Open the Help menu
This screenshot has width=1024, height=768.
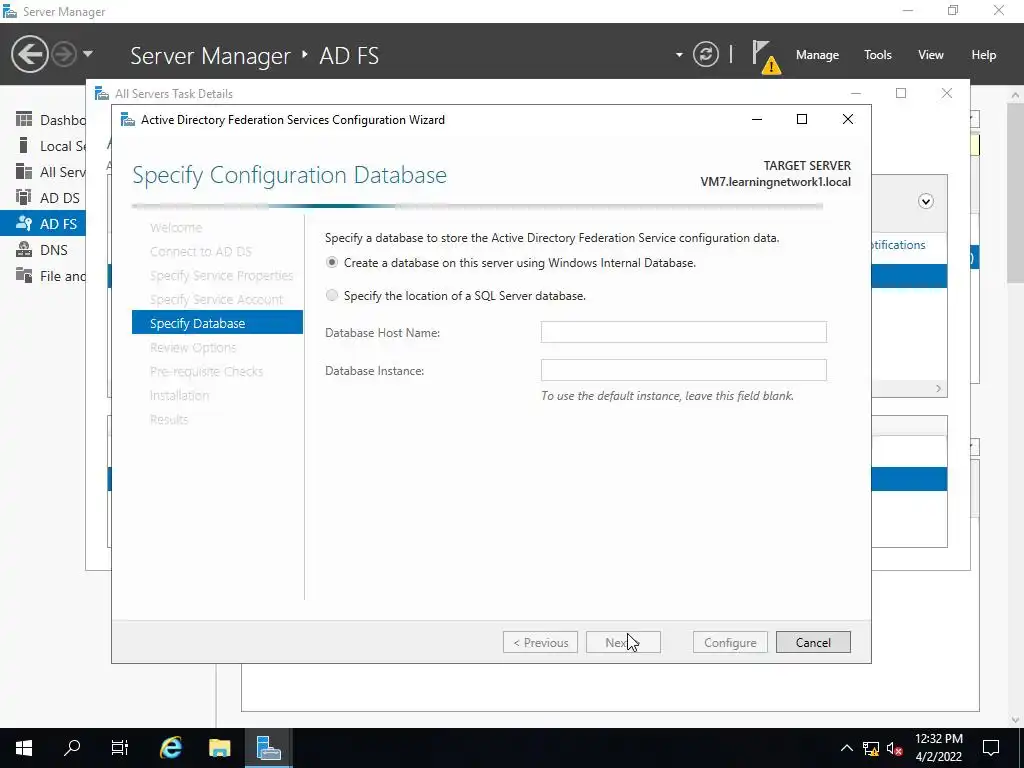click(984, 55)
